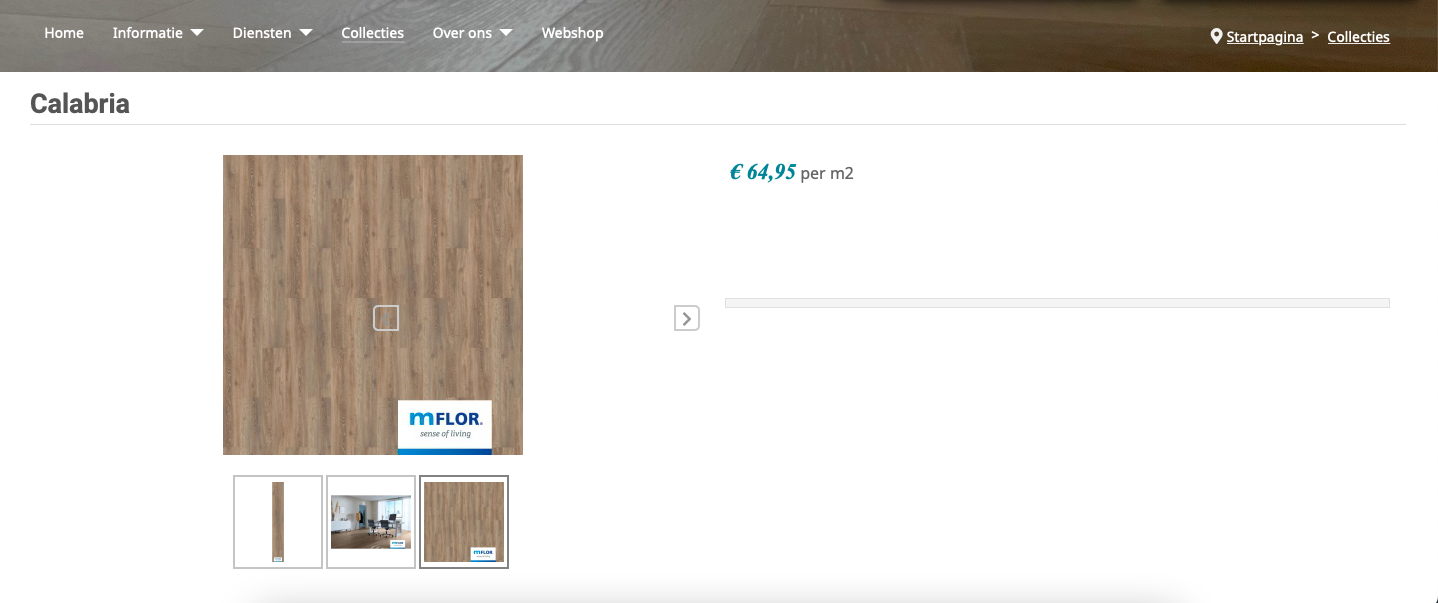Click the large Calabria floor image
The width and height of the screenshot is (1438, 603).
click(373, 305)
